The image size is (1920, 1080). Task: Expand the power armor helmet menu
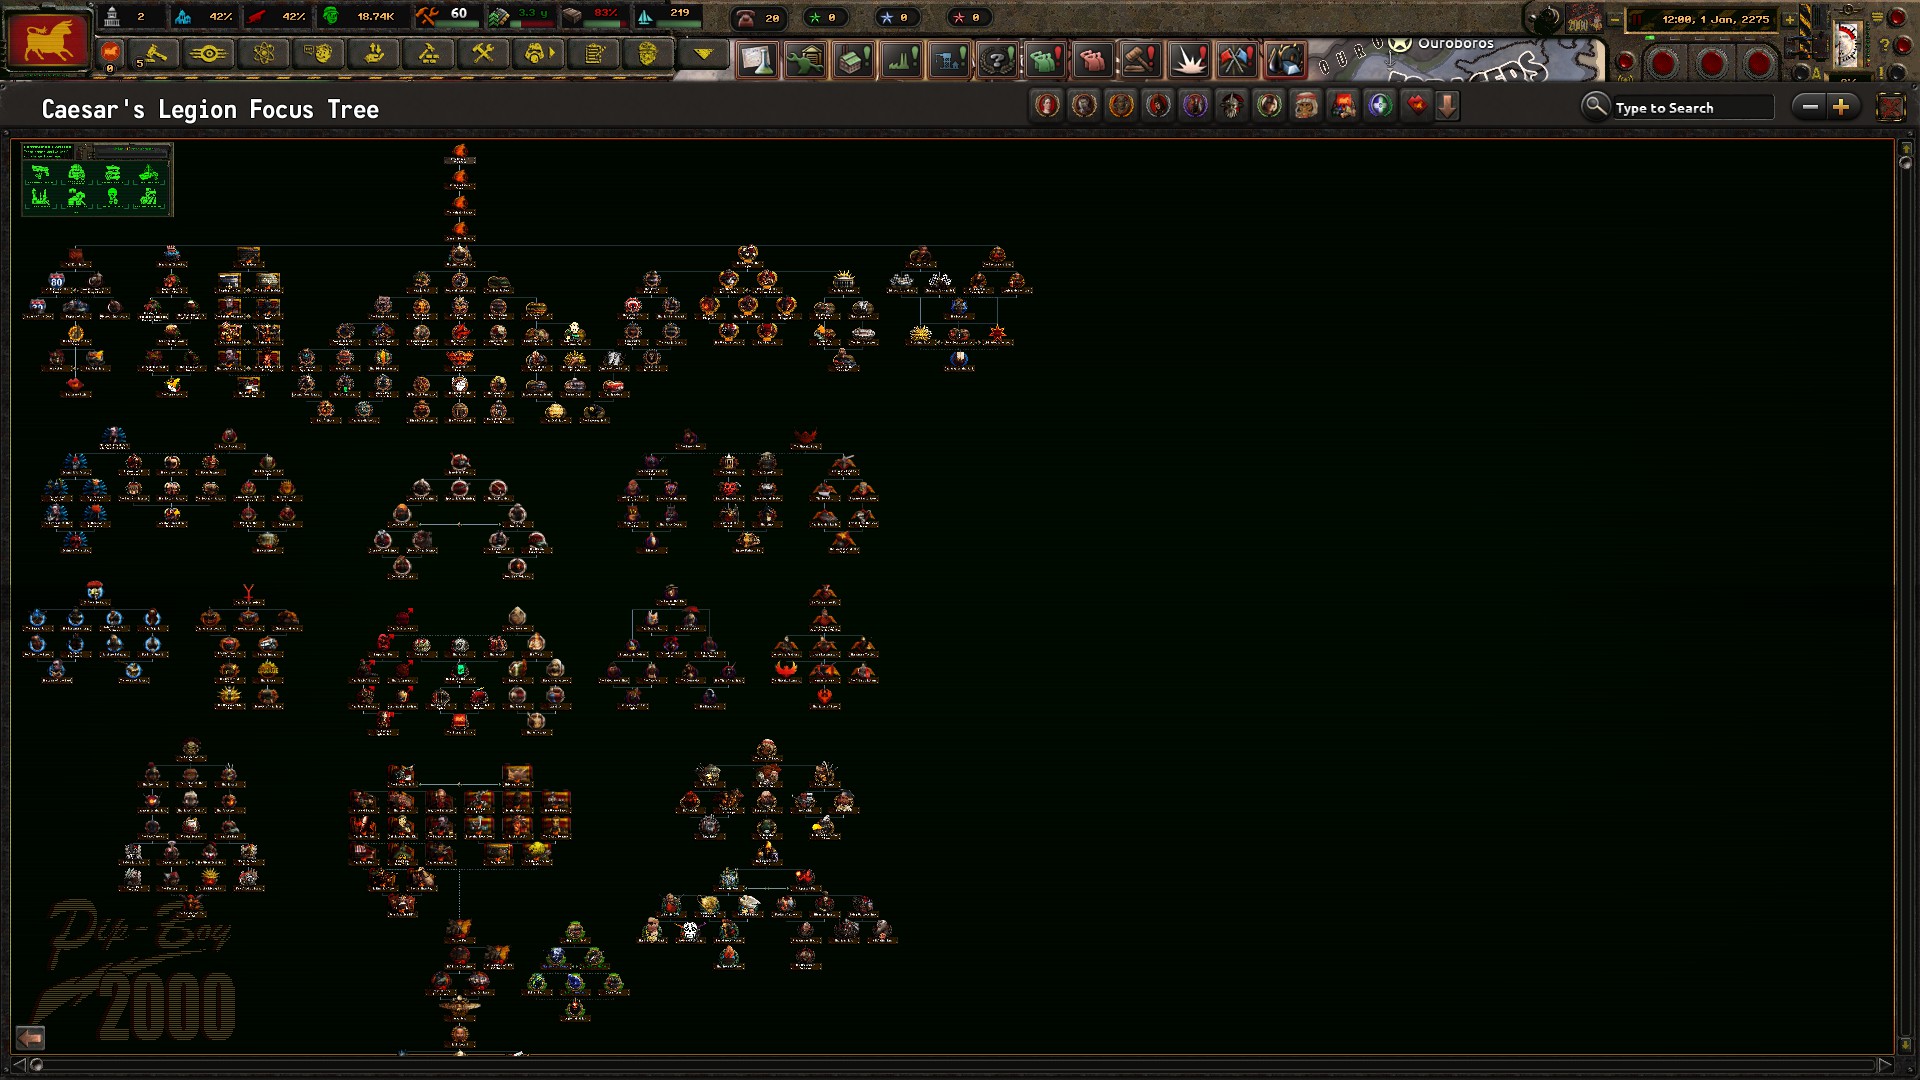tap(539, 53)
